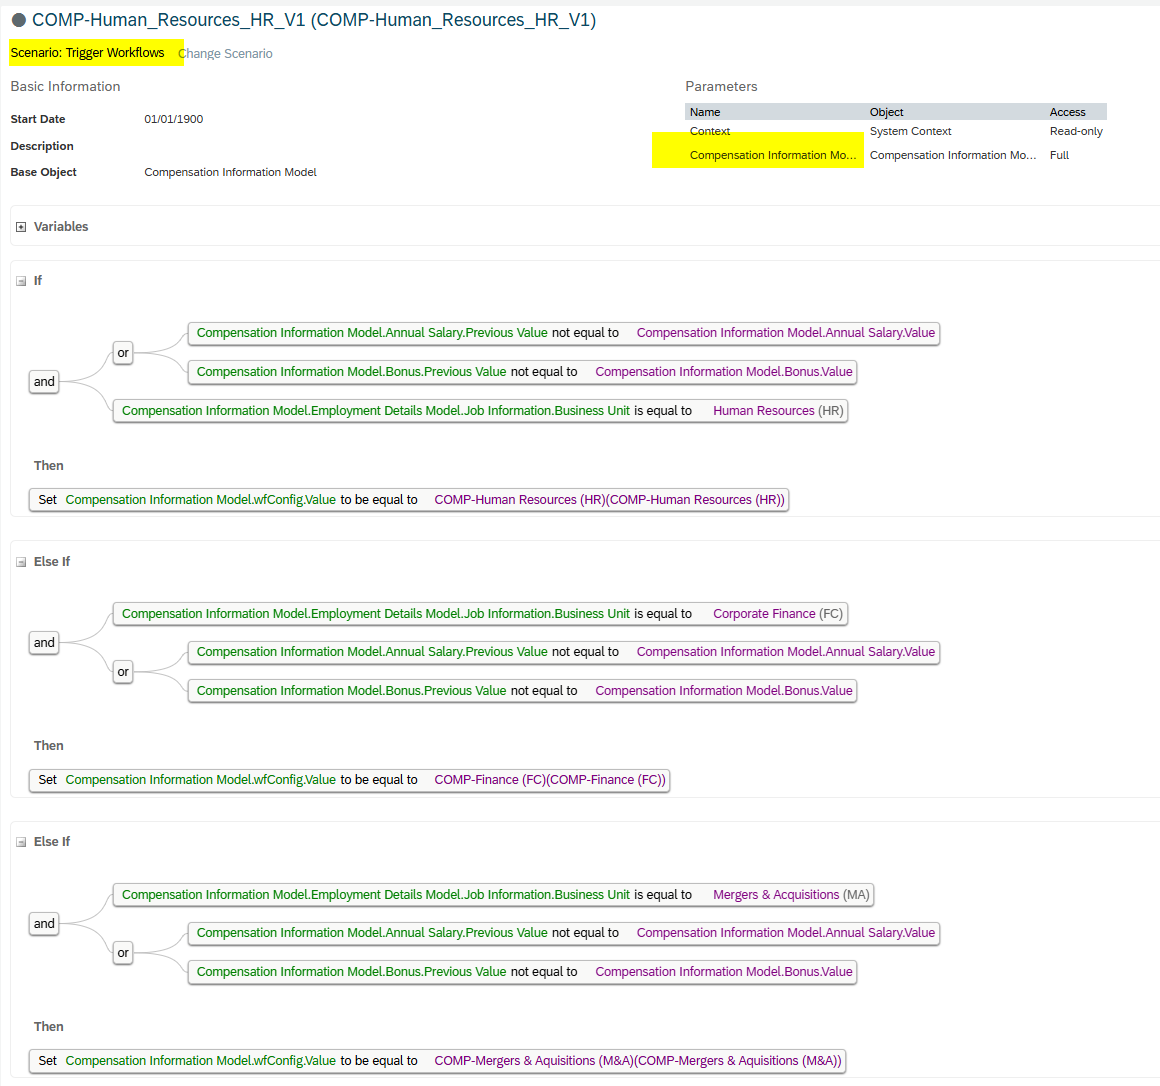Select the Context parameter row
Screen dimensions: 1160x1086
point(710,131)
